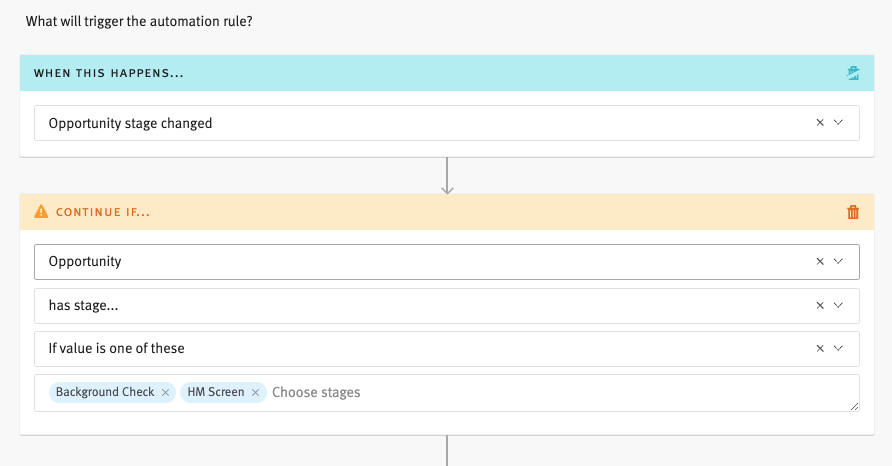Click the 'has stage...' combo box text
The height and width of the screenshot is (466, 892).
point(83,306)
